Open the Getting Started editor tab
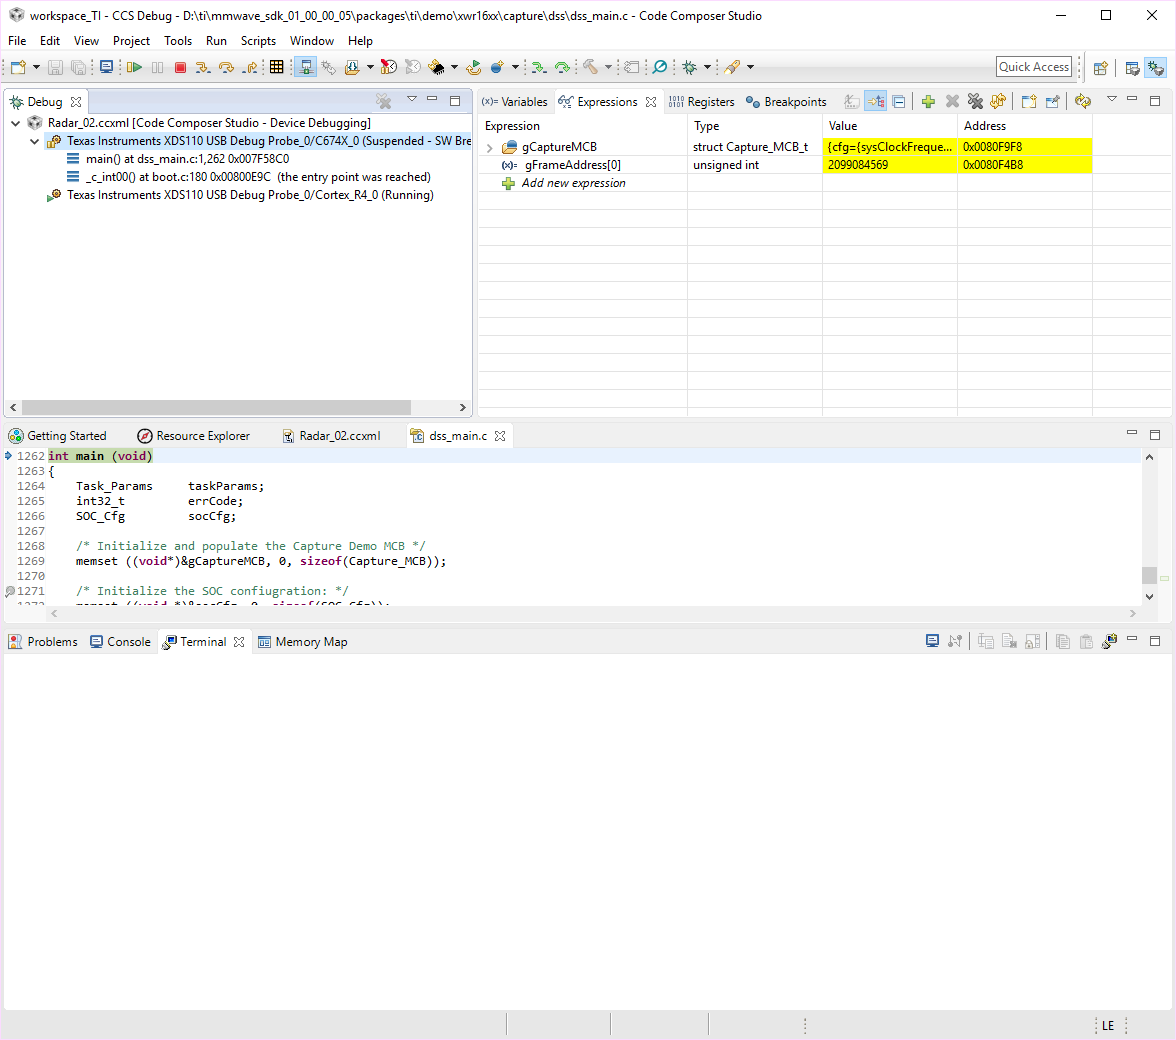 58,436
